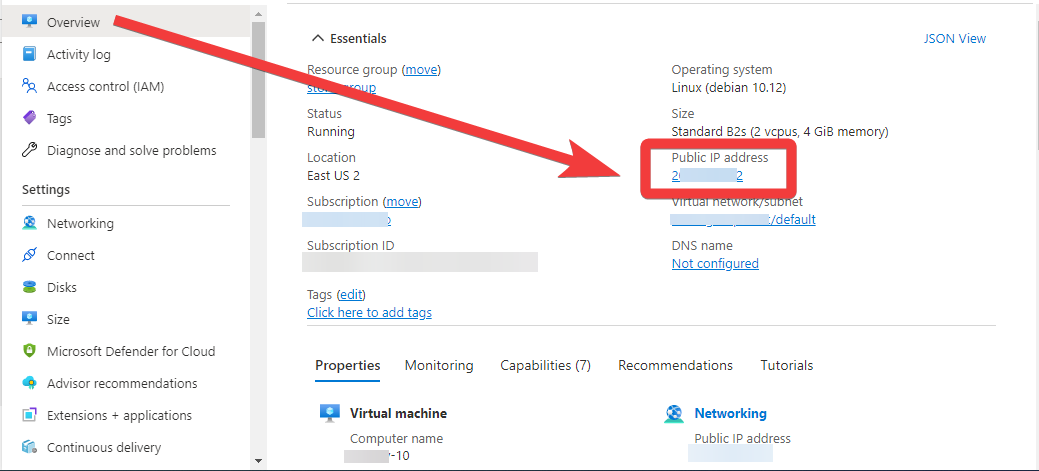Click the Connect plug icon
The image size is (1039, 471).
point(29,255)
